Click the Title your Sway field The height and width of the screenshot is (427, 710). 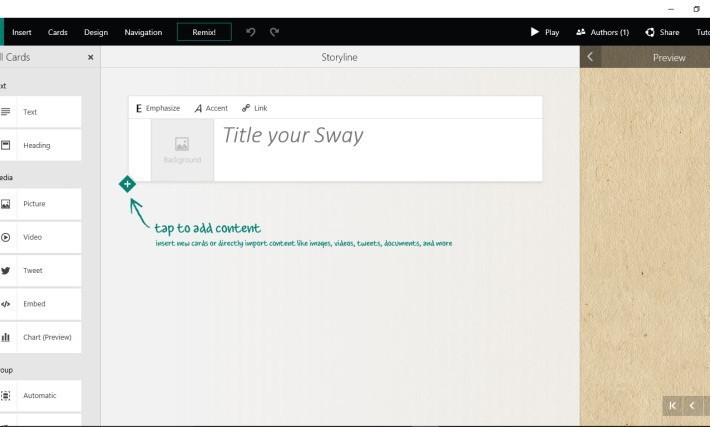(378, 150)
